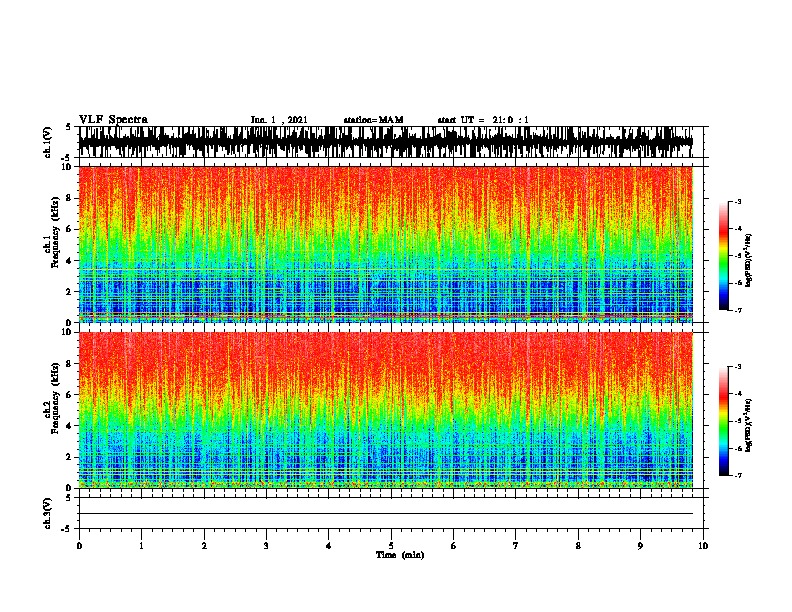The width and height of the screenshot is (792, 612).
Task: Click the "6" kHz tick on ch.2 frequency axis
Action: coord(70,395)
